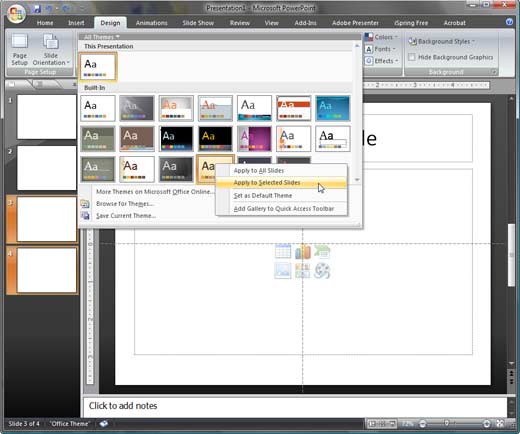Select the first white Built-In Office theme
The image size is (520, 434).
point(98,108)
